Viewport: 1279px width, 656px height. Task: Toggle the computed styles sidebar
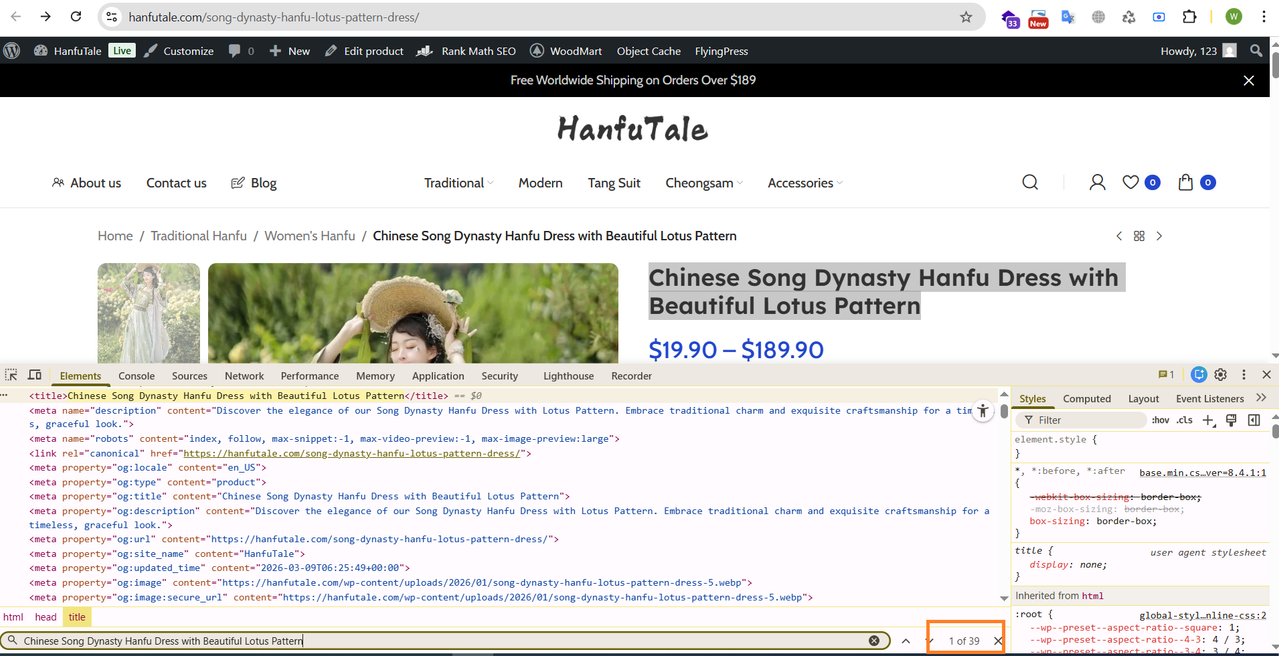(x=1254, y=420)
